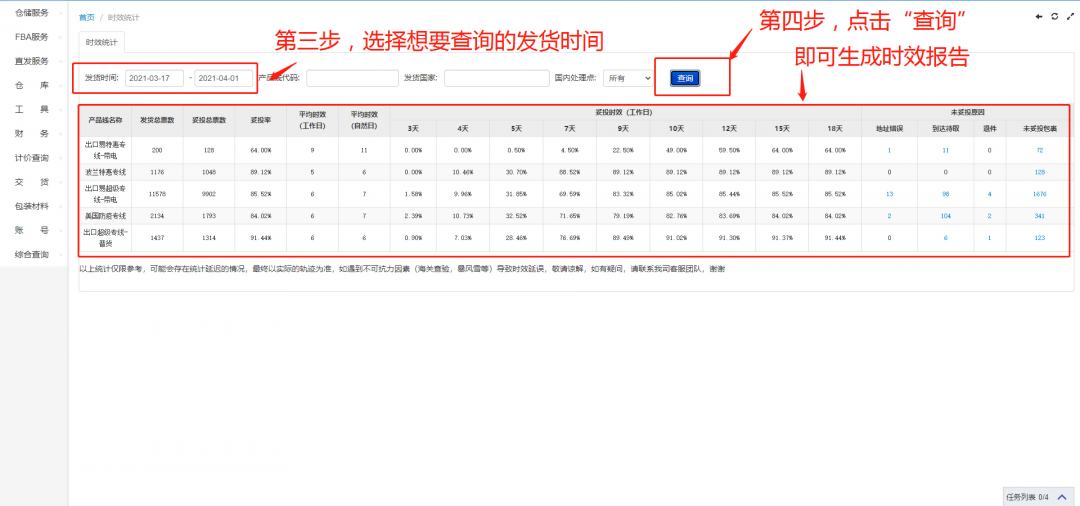Viewport: 1080px width, 506px height.
Task: Click the 妥投率 column header
Action: (x=260, y=120)
